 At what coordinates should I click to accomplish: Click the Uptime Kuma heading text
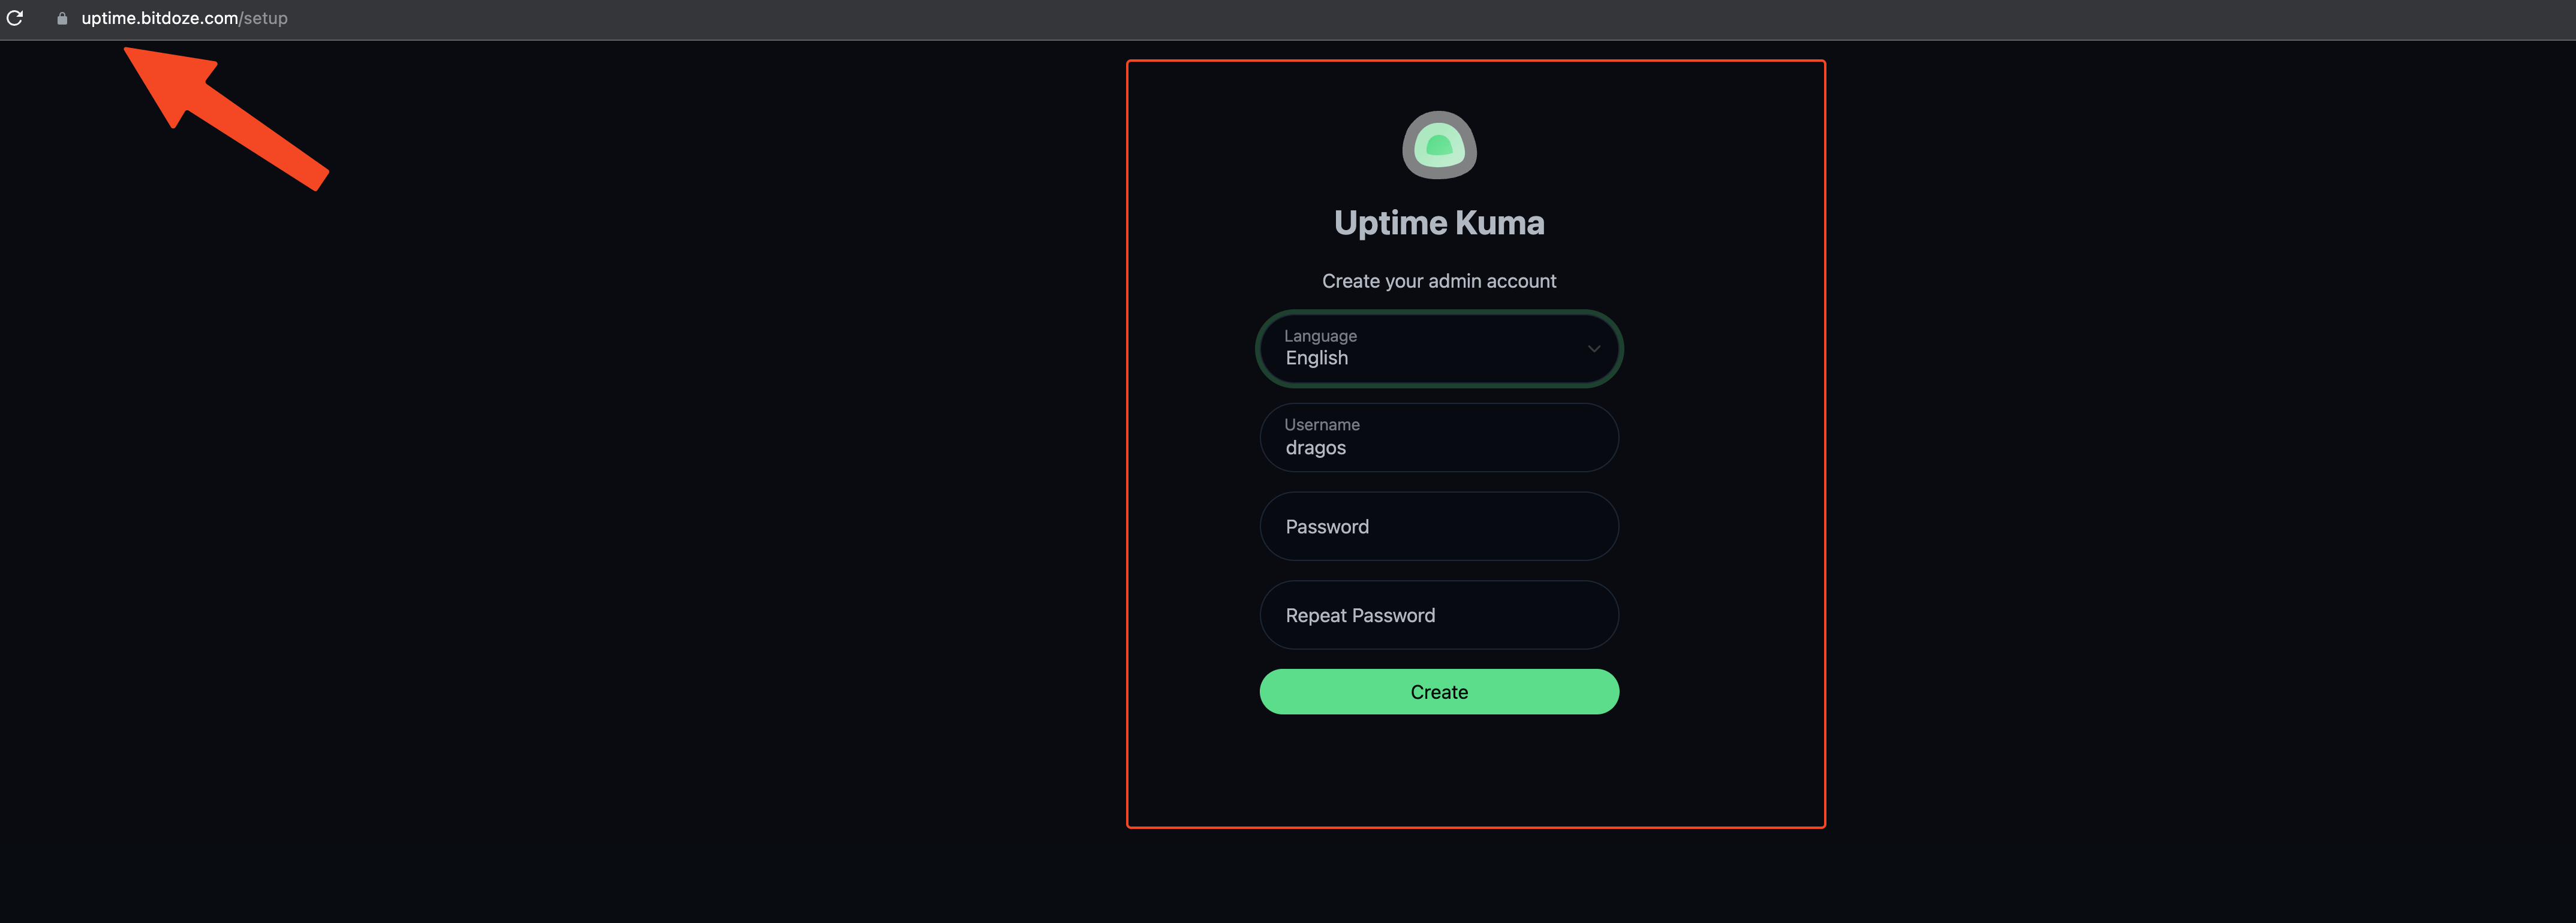click(x=1439, y=222)
